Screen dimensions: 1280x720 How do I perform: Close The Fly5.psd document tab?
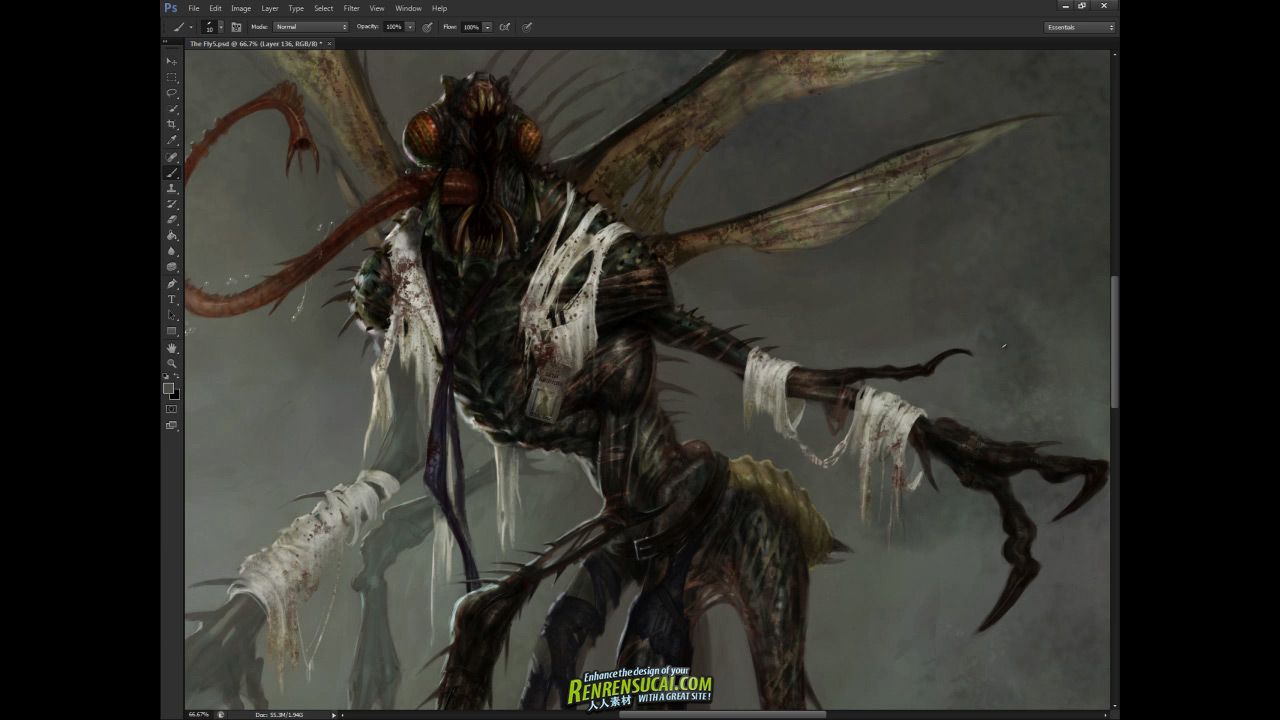point(330,44)
